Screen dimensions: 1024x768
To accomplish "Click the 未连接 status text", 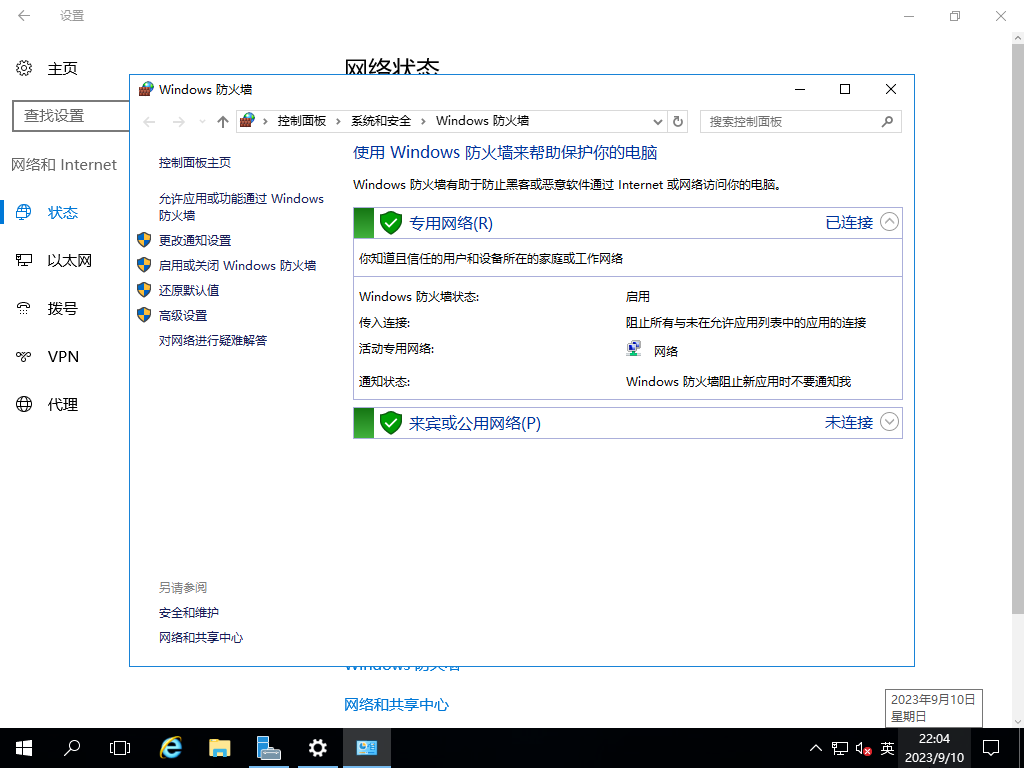I will (849, 423).
